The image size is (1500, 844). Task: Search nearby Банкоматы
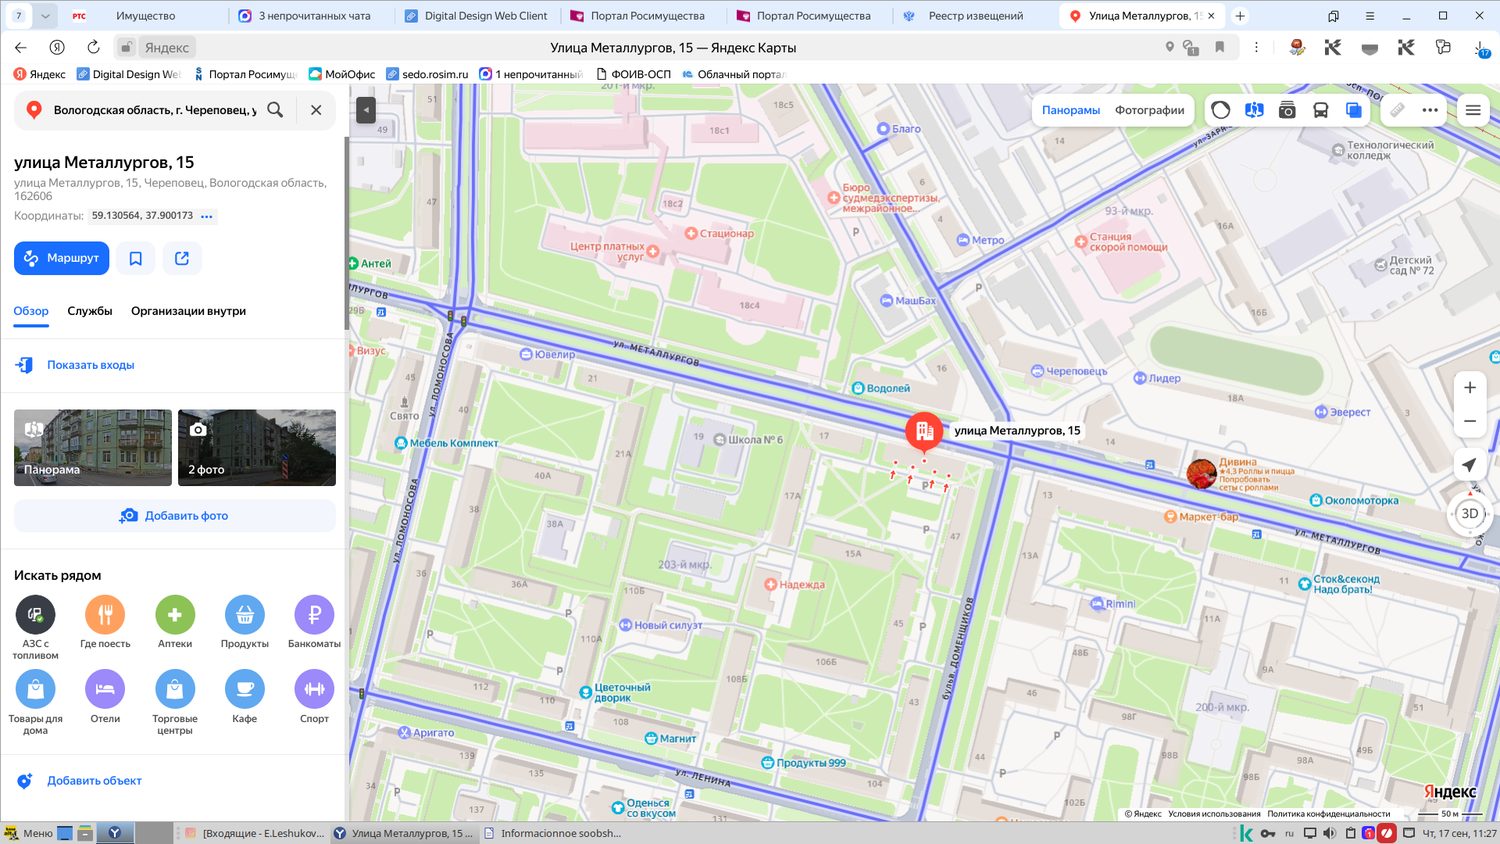[314, 622]
